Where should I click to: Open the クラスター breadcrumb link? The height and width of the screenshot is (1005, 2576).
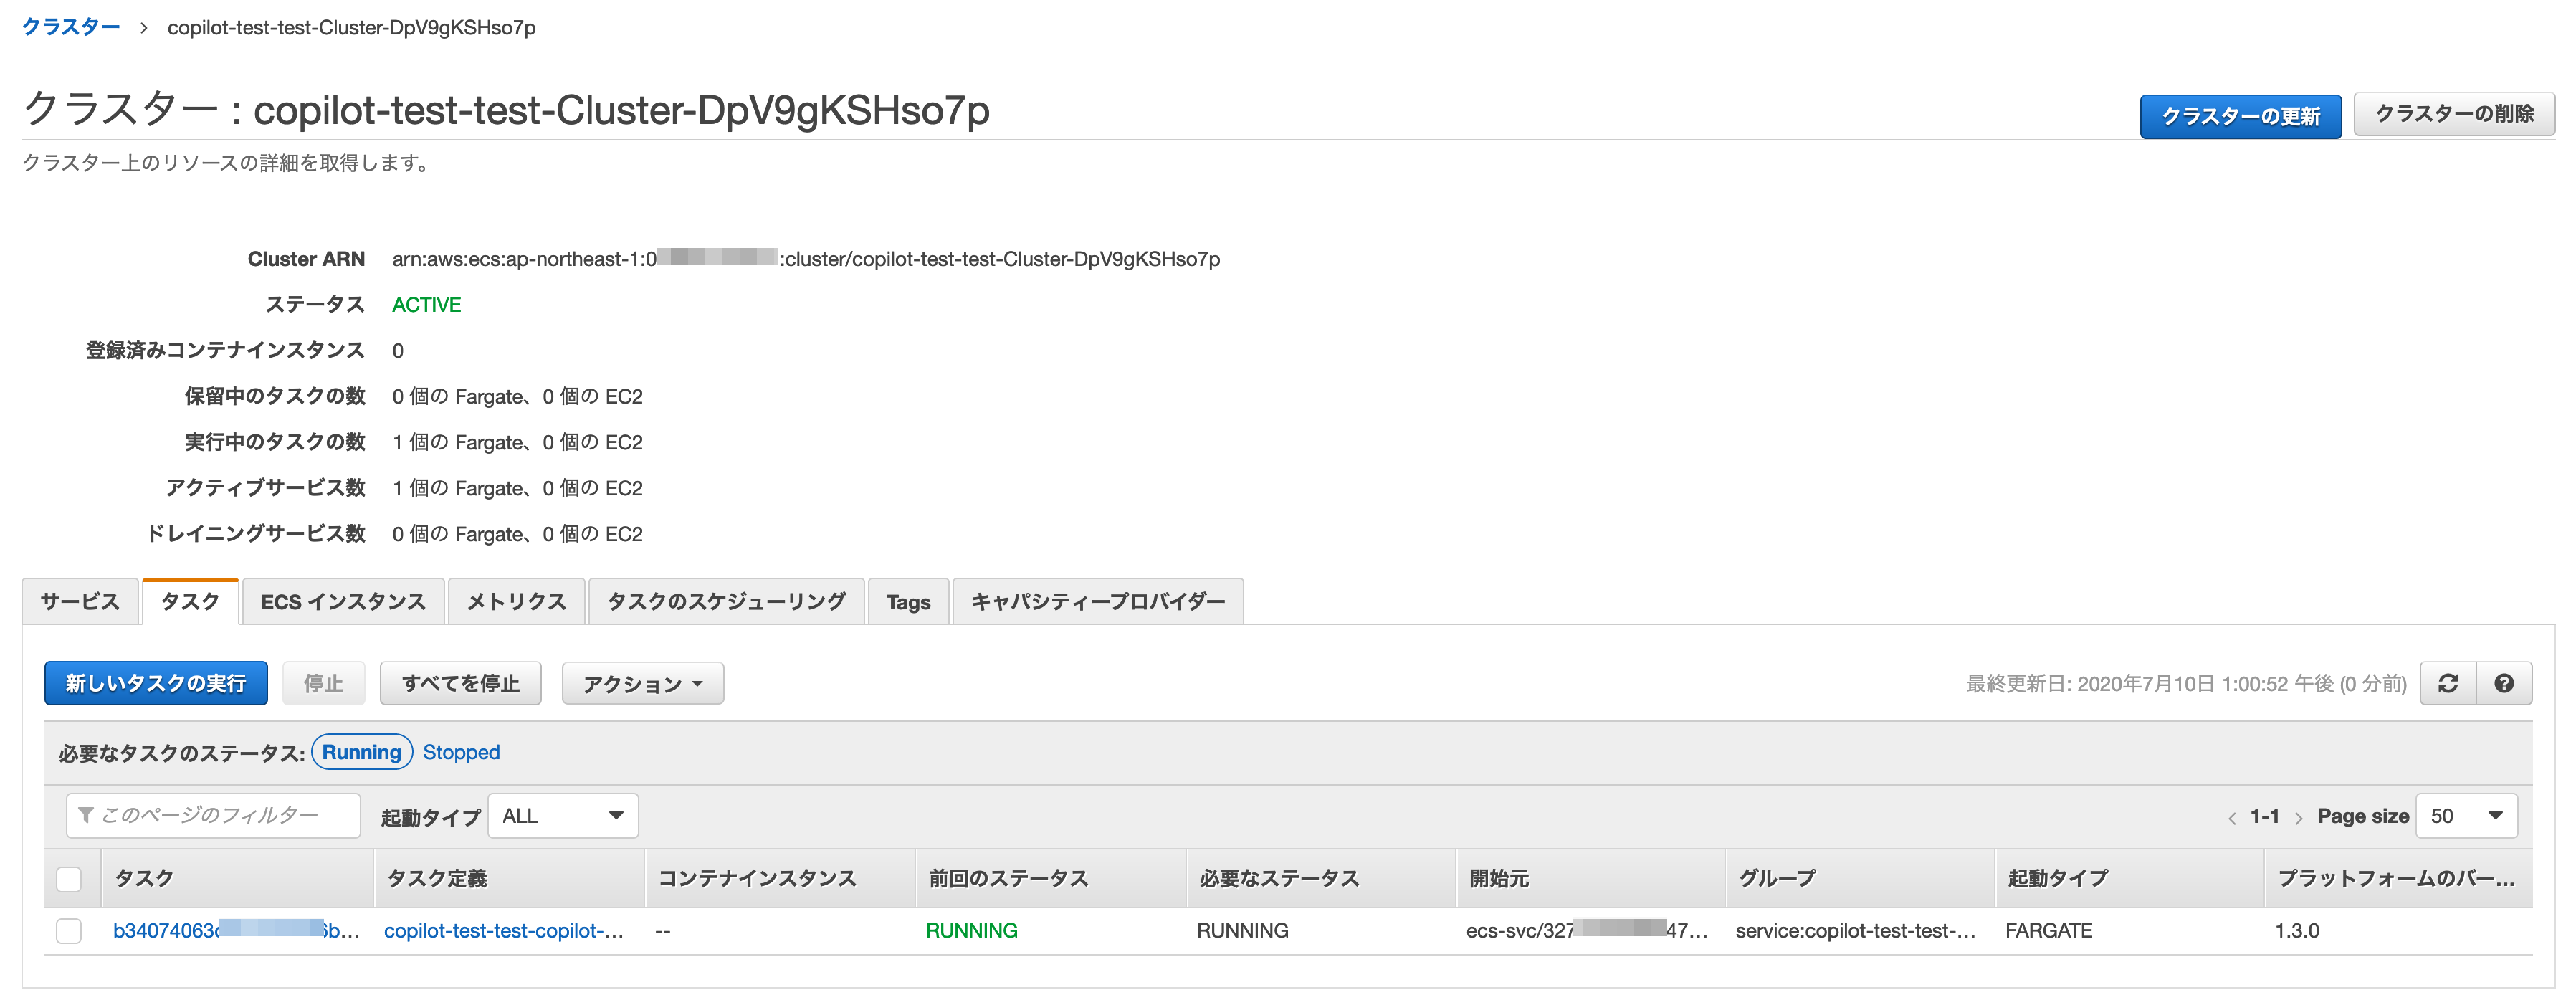[71, 27]
